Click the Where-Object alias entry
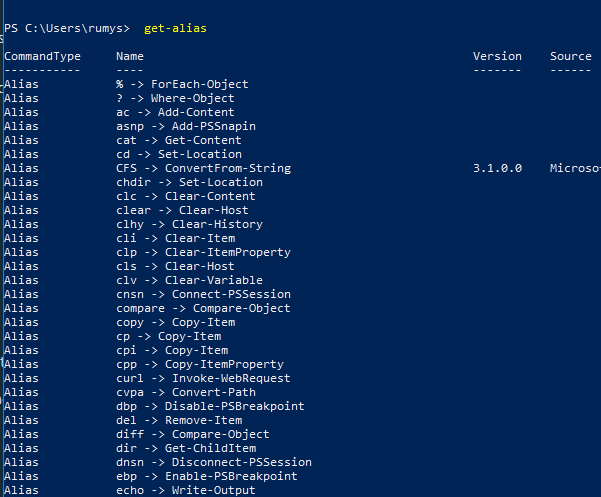601x497 pixels. pos(175,98)
